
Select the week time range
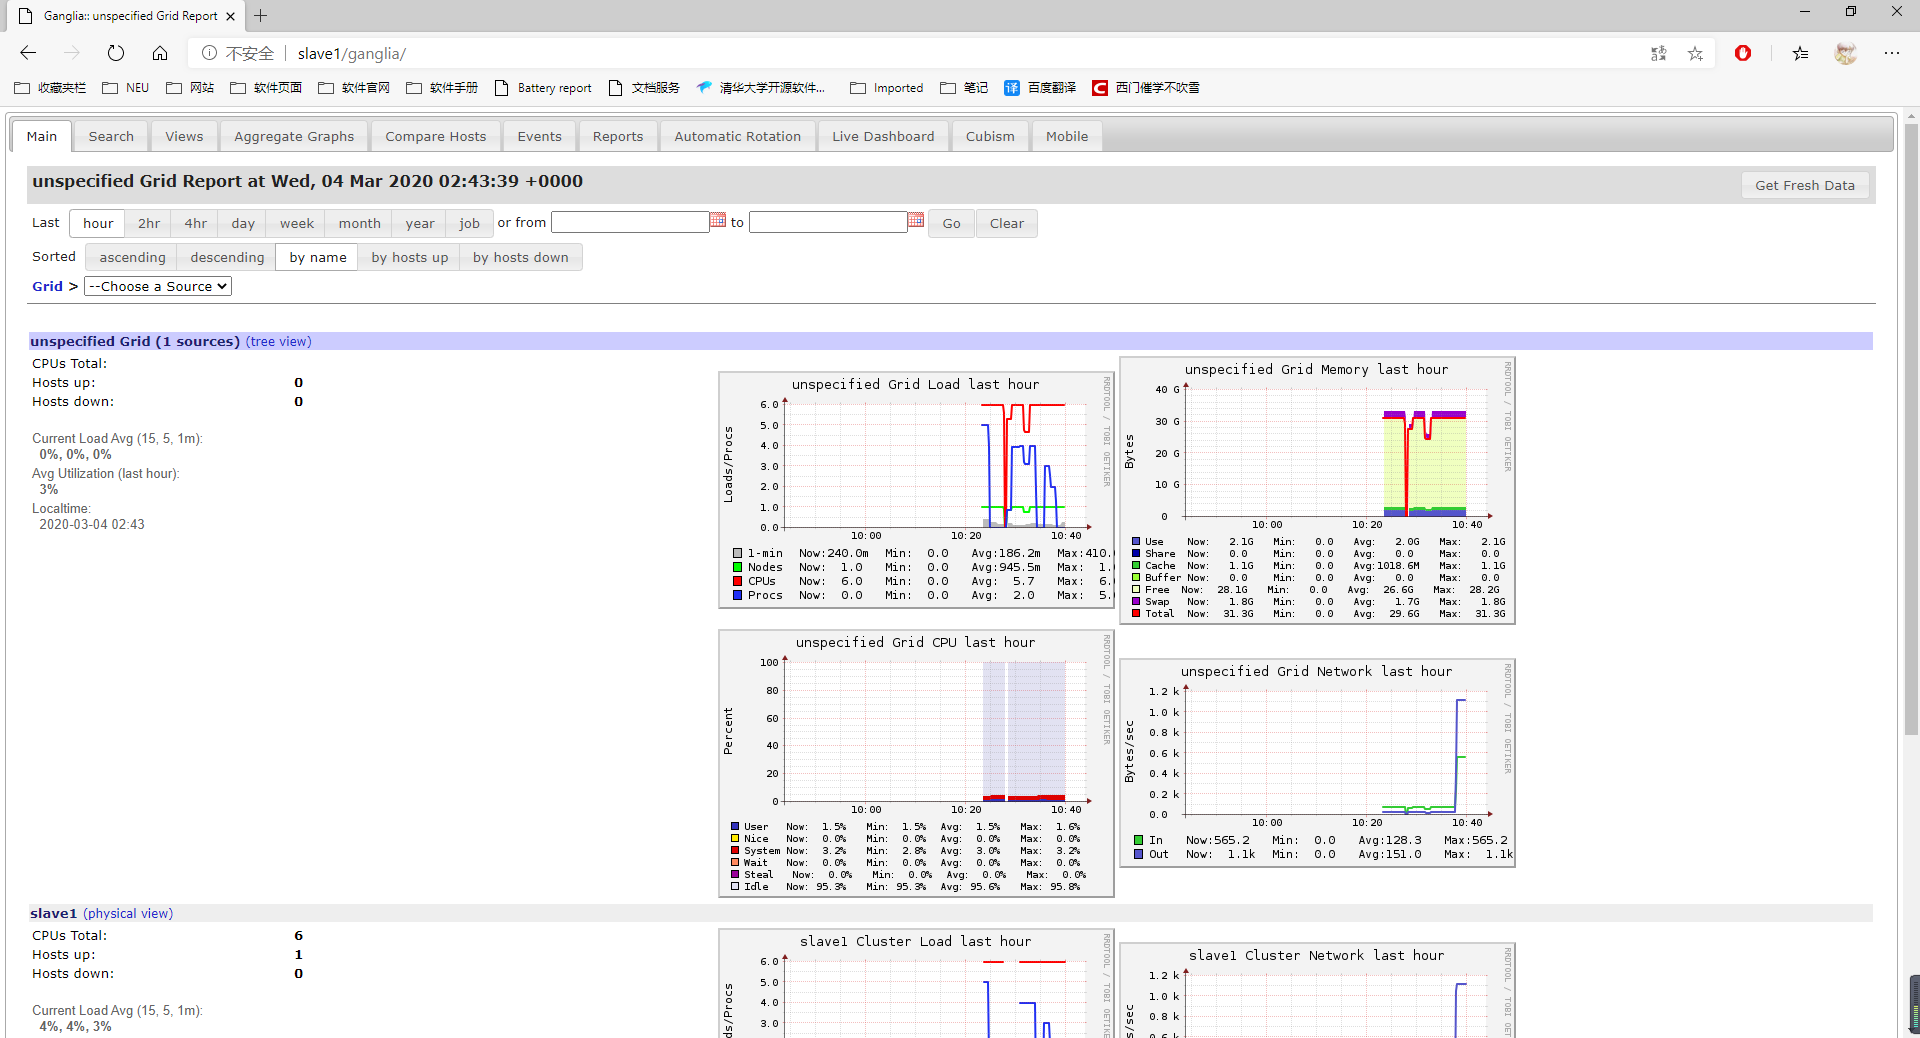[x=297, y=223]
